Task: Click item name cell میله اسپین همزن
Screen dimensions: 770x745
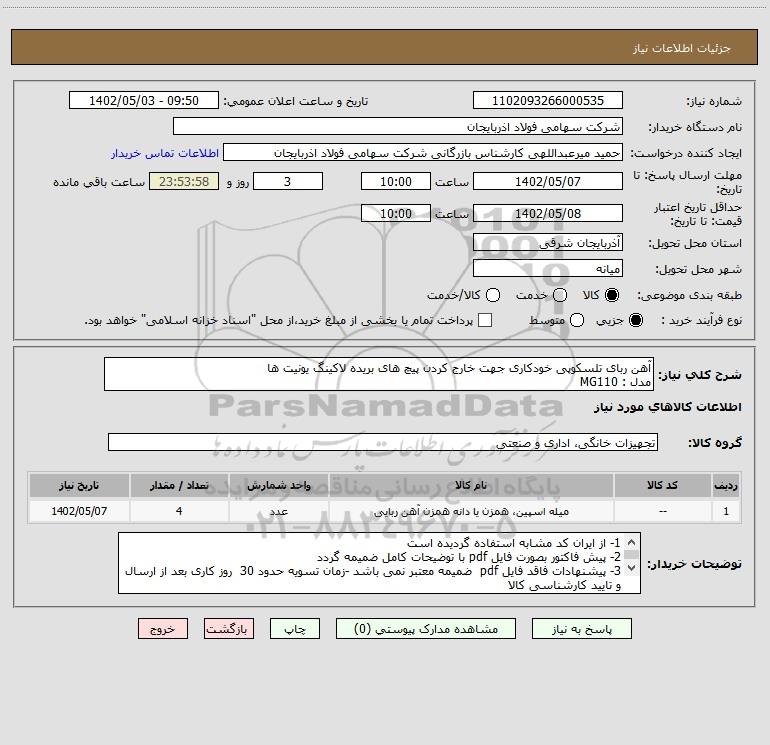Action: coord(471,511)
